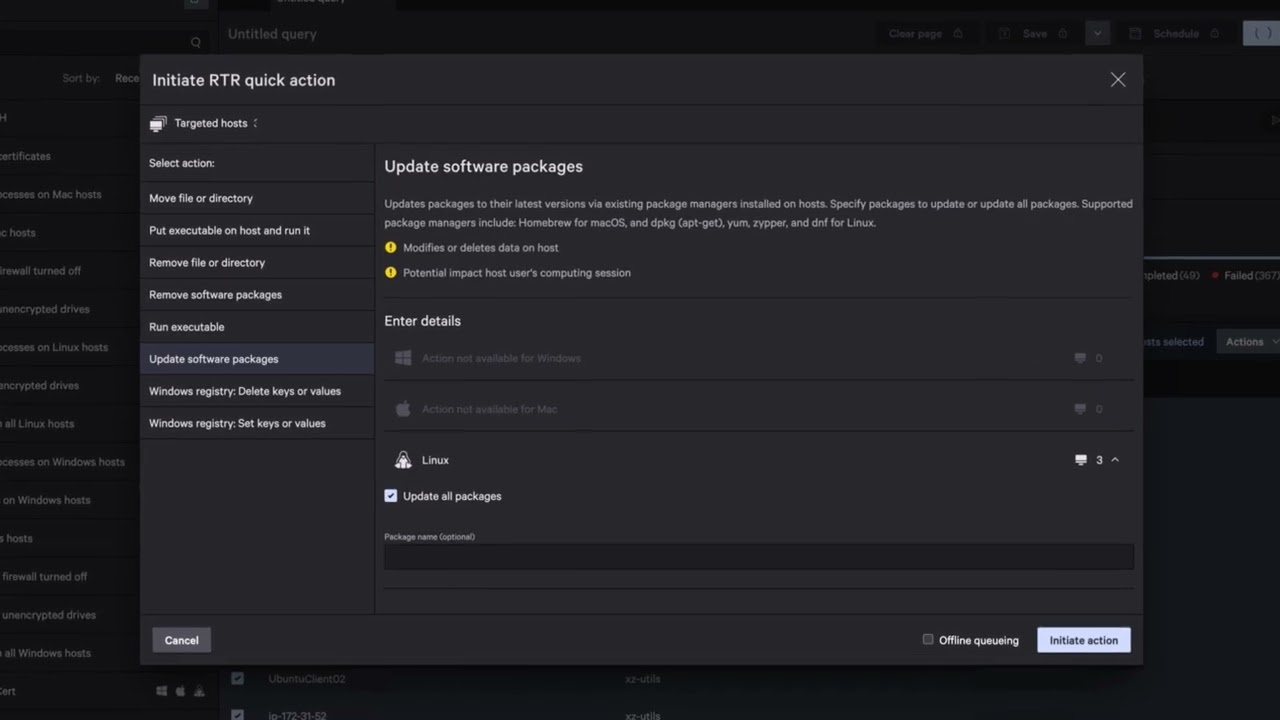Click the Save disk icon in background toolbar

click(1005, 34)
